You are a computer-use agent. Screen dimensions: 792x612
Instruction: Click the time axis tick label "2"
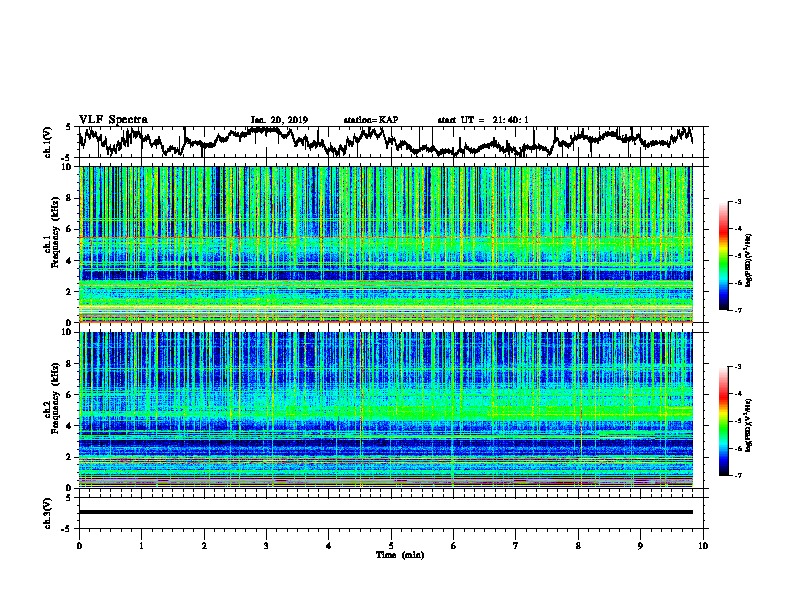click(x=204, y=546)
